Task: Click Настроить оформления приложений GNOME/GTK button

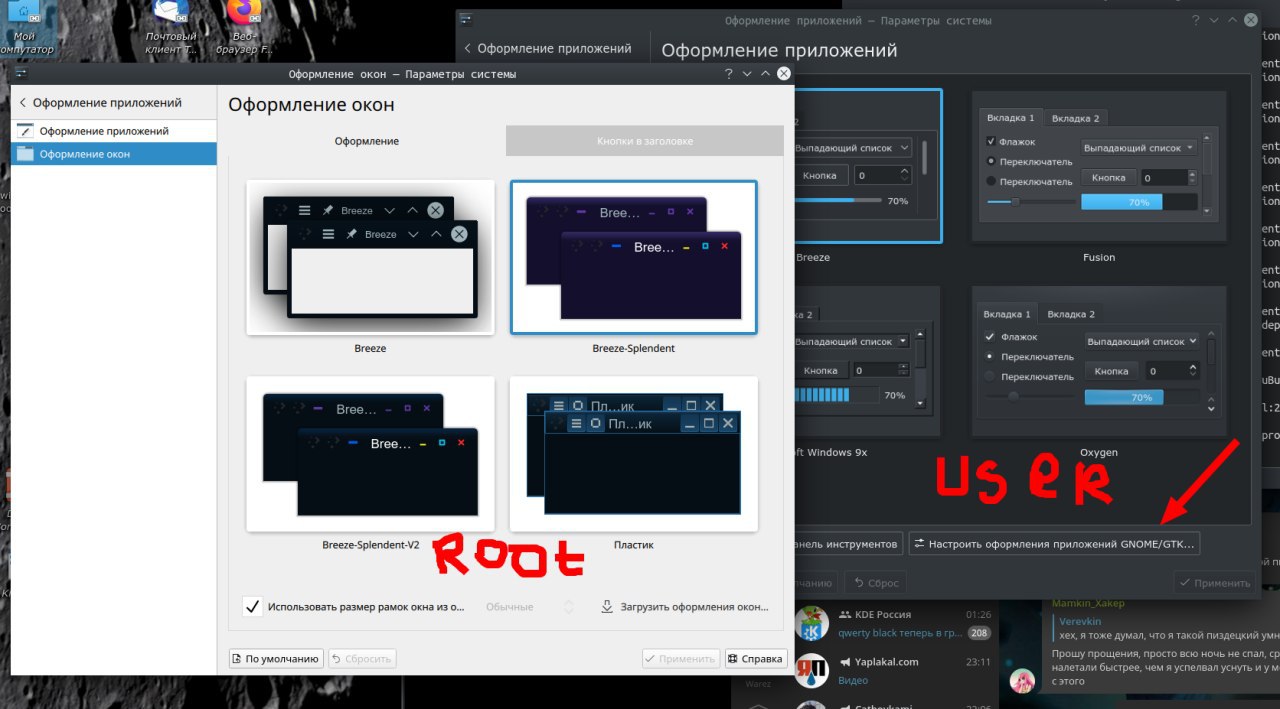Action: 1054,544
